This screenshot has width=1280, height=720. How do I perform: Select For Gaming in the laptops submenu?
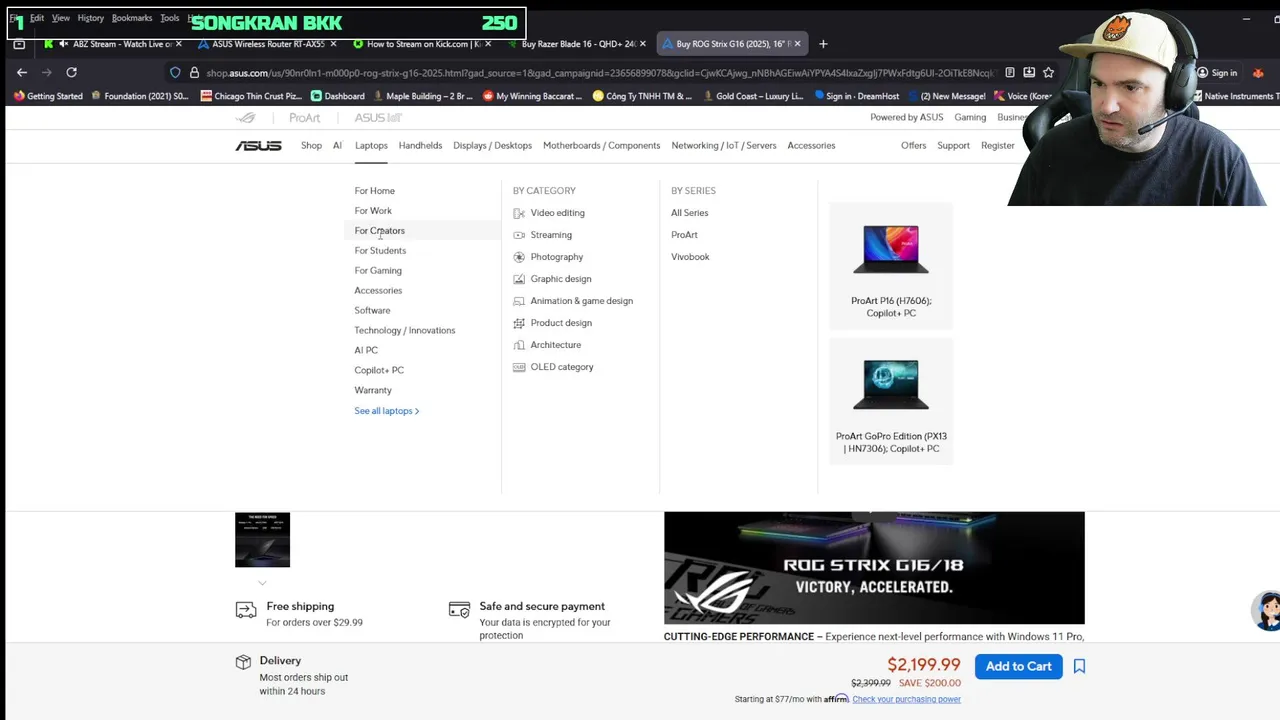tap(378, 271)
